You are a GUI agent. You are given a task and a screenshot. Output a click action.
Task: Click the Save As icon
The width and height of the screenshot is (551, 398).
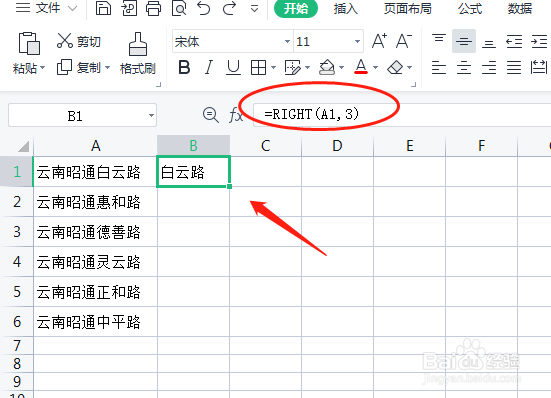point(129,8)
